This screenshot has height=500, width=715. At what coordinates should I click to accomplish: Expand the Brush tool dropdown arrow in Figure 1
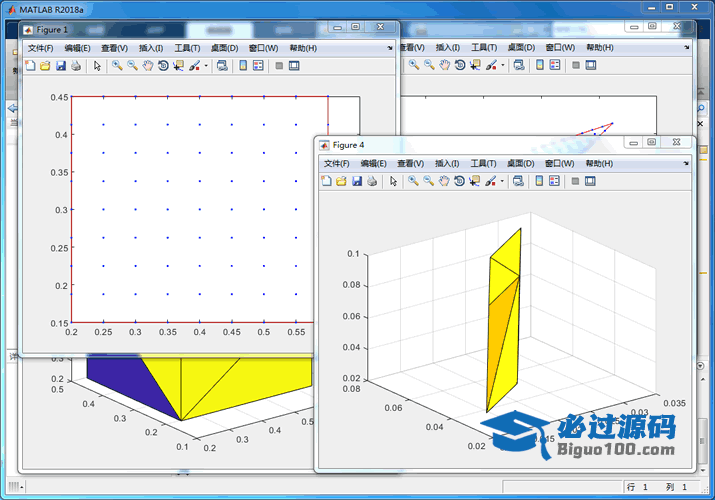pos(206,66)
